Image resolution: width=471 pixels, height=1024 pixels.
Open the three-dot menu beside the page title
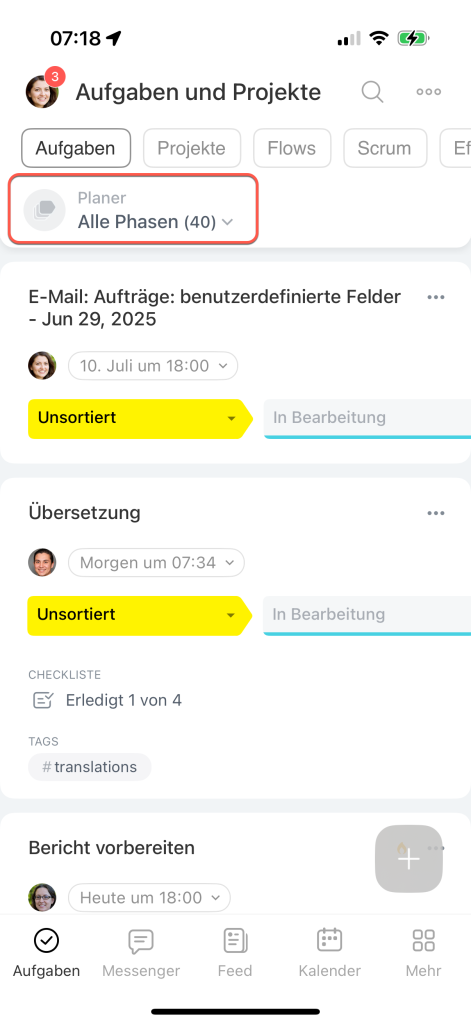429,92
